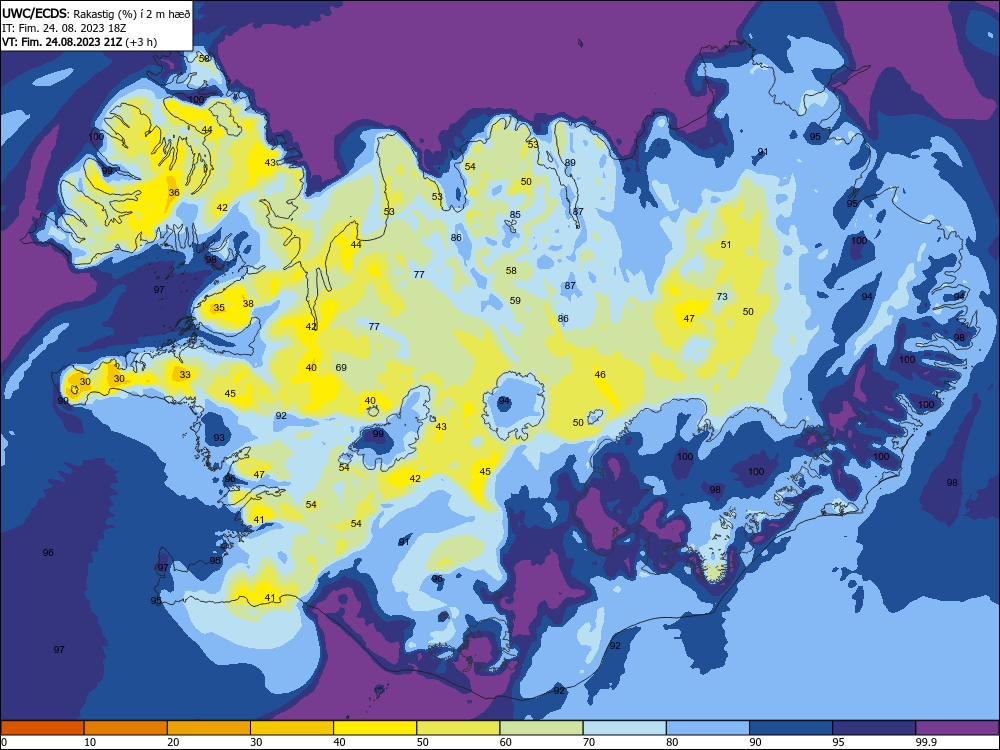Click the humidity value 85 on the map

515,214
